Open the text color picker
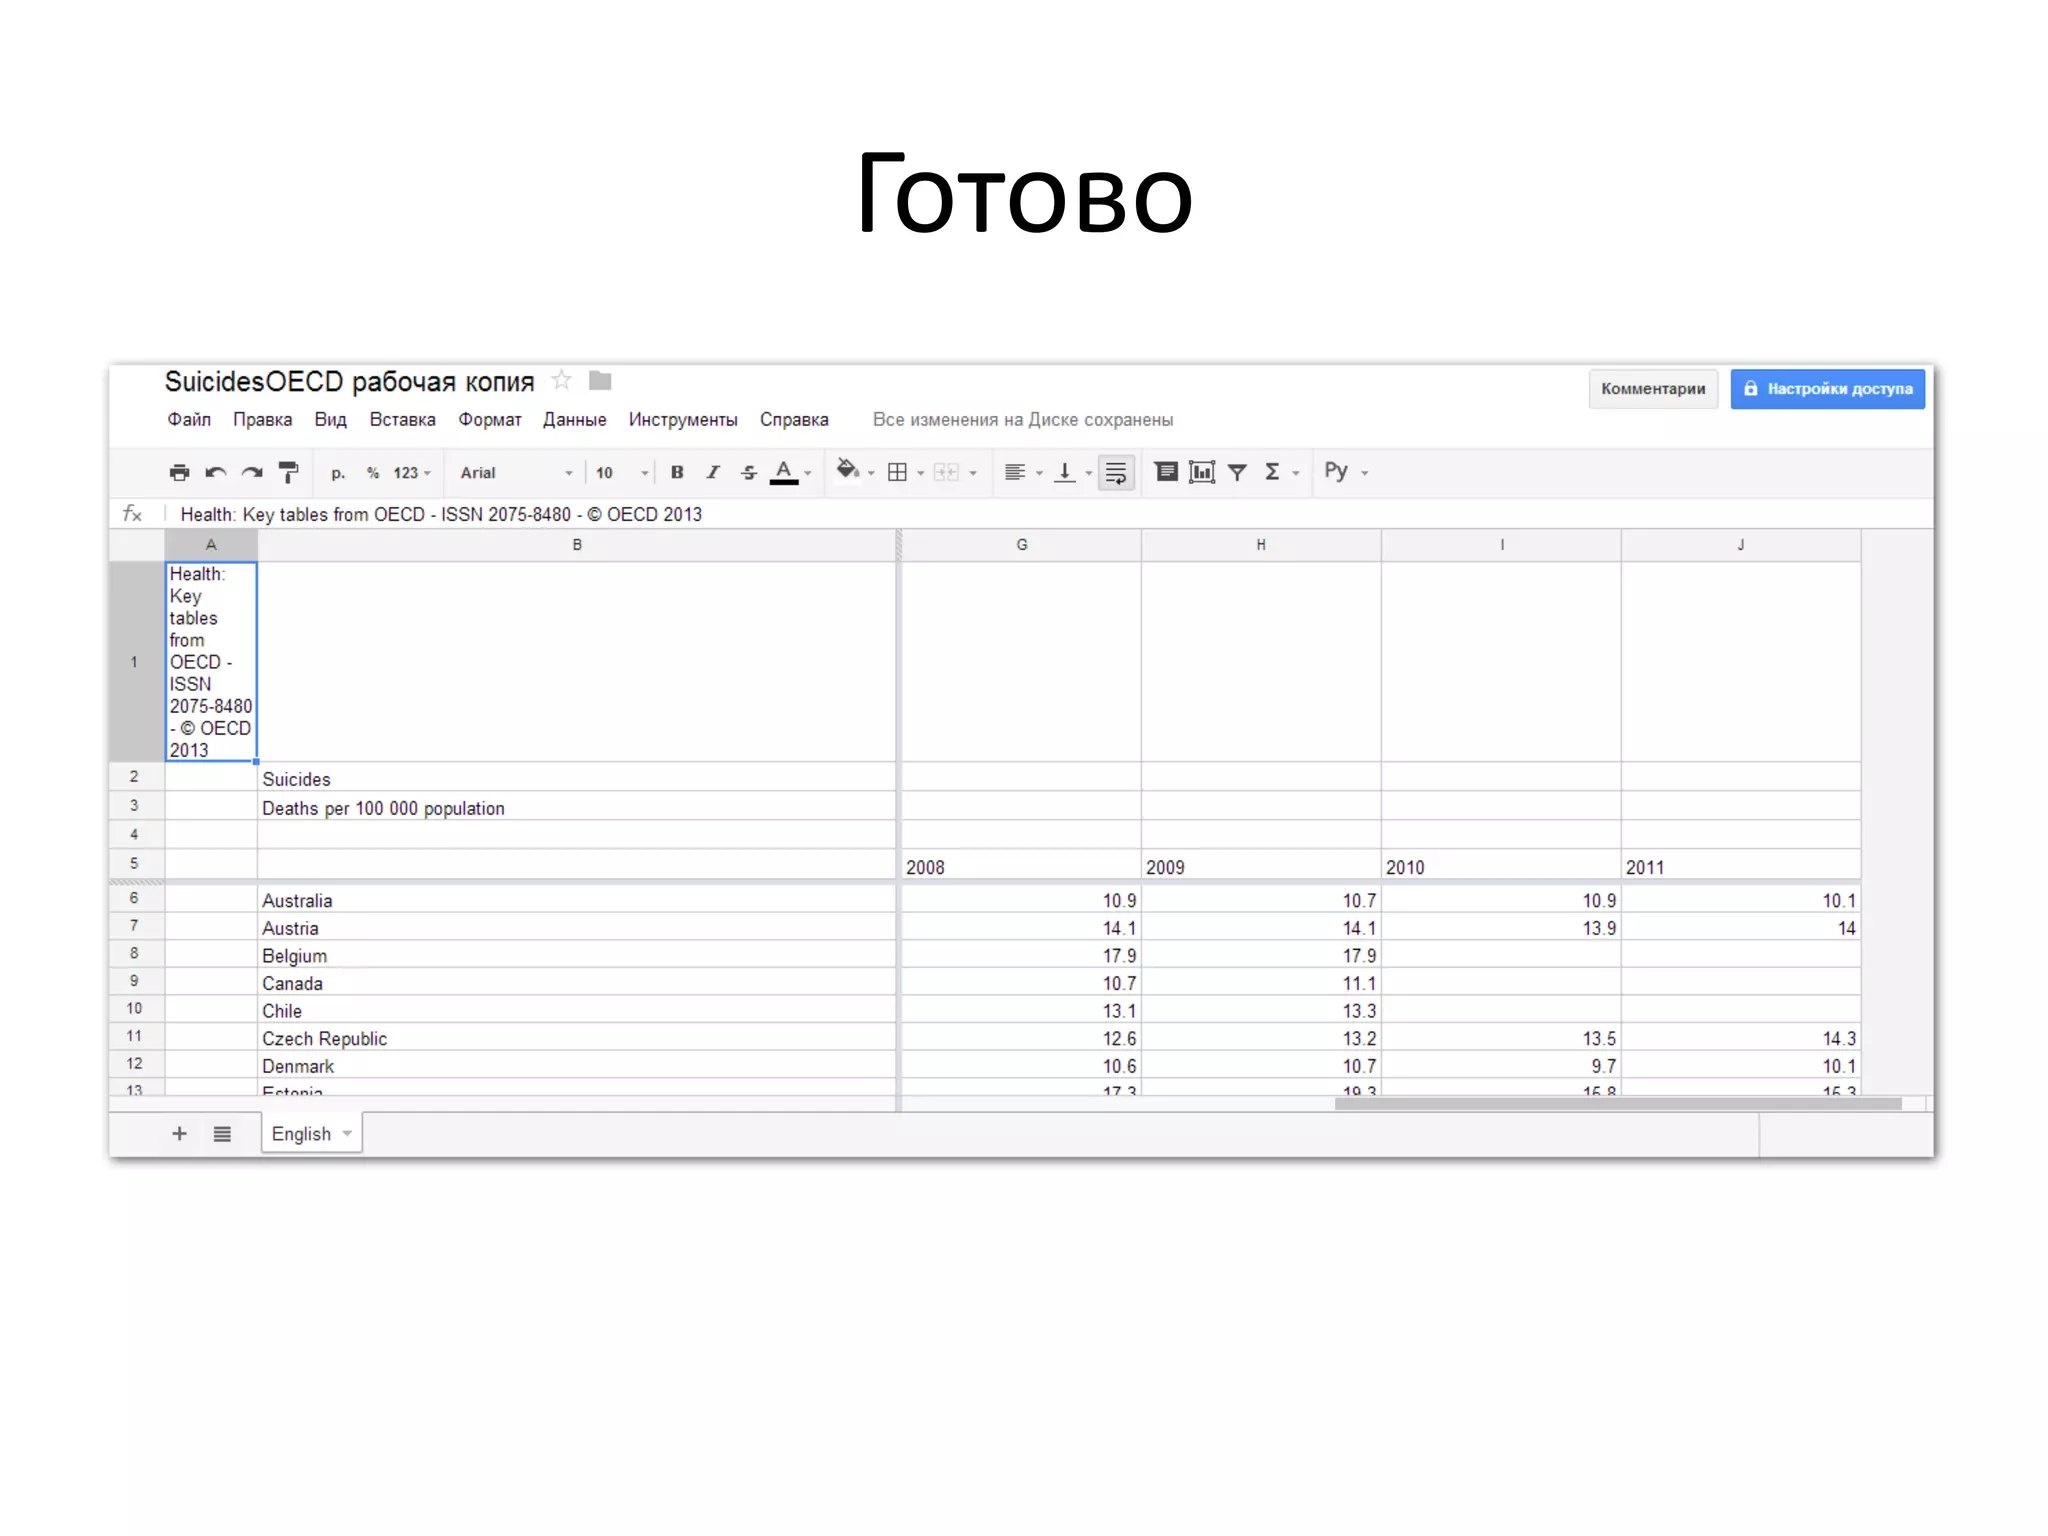 click(790, 473)
